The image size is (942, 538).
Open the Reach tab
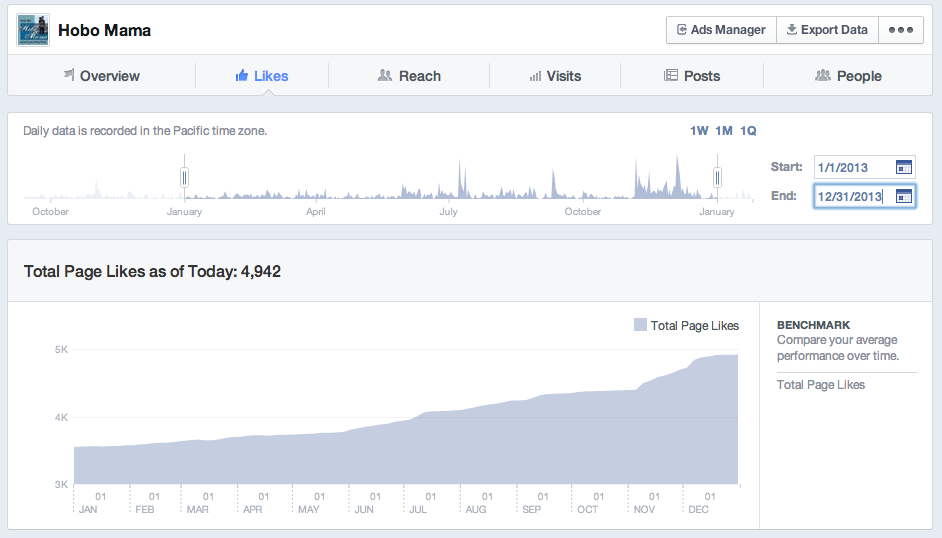(x=409, y=76)
